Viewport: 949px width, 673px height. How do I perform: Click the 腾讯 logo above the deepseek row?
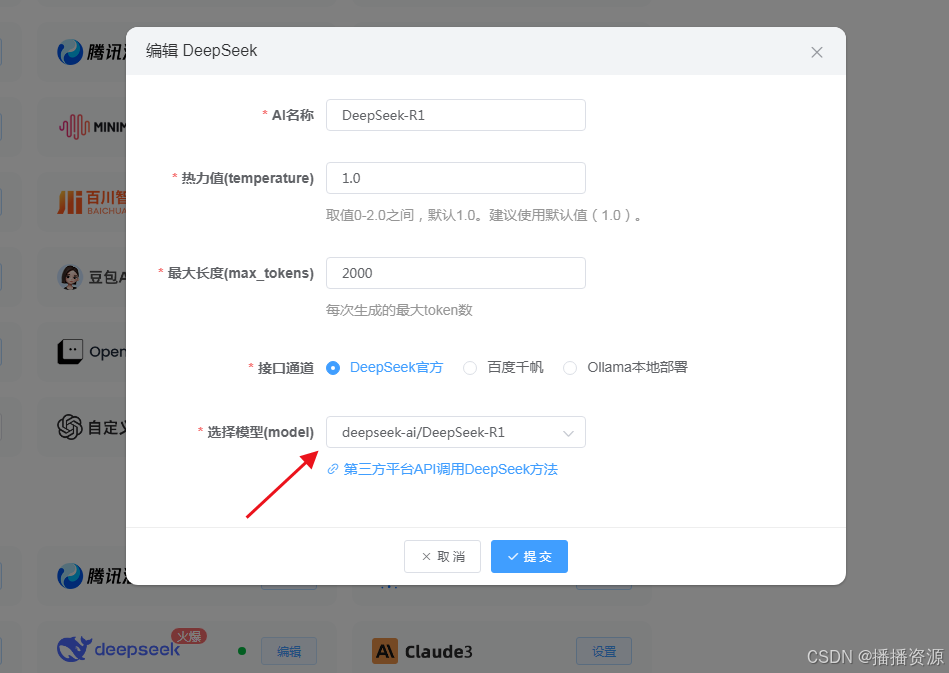click(x=70, y=576)
